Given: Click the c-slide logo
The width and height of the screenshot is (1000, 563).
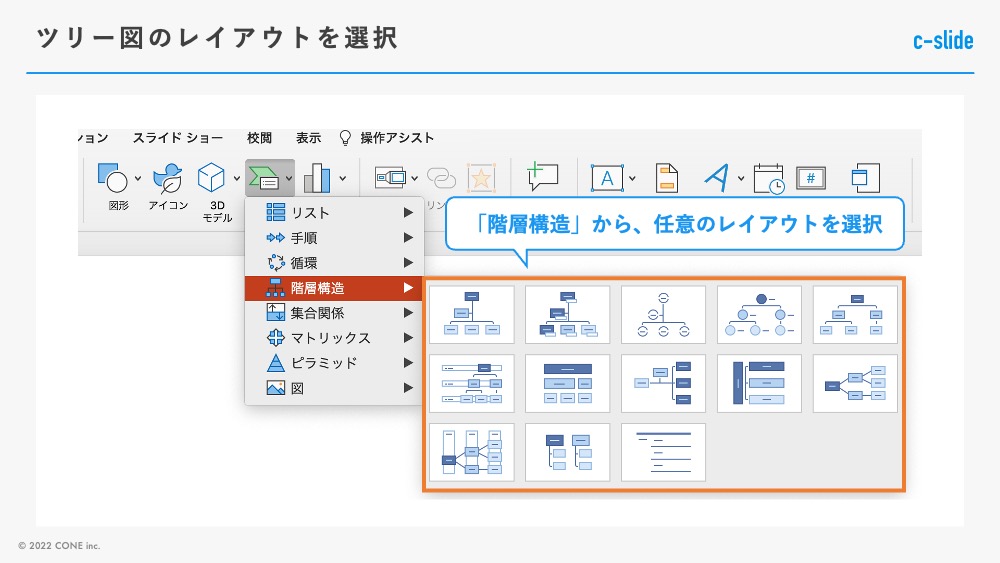Looking at the screenshot, I should click(943, 40).
